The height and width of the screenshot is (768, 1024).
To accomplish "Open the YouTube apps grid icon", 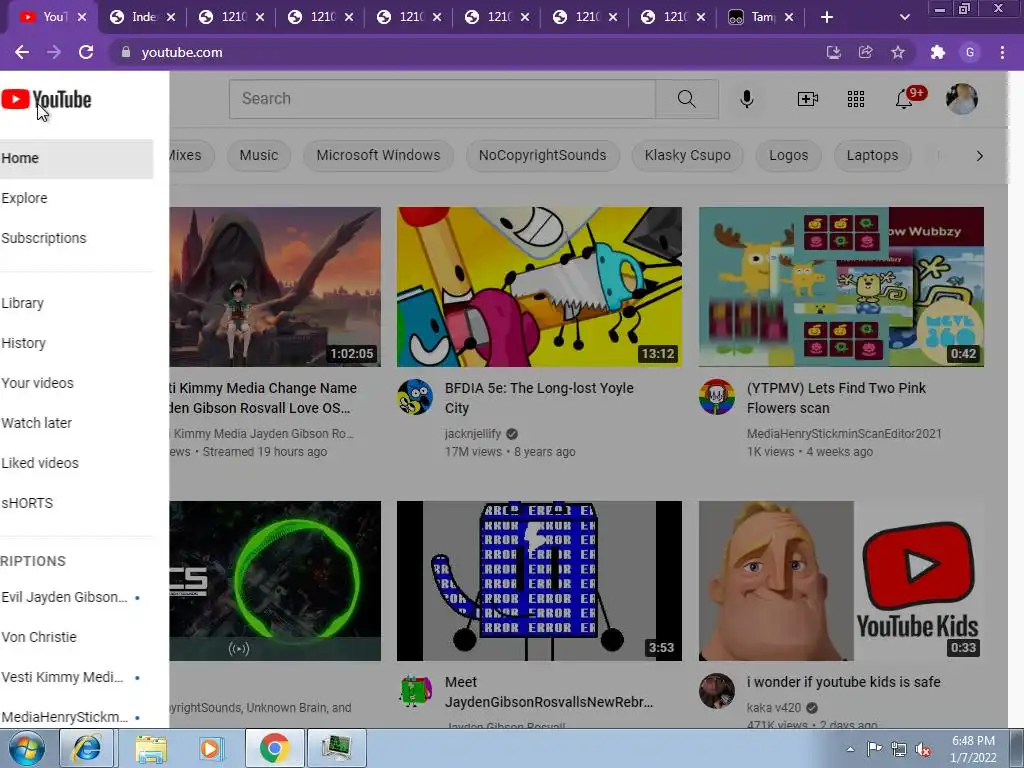I will (856, 99).
